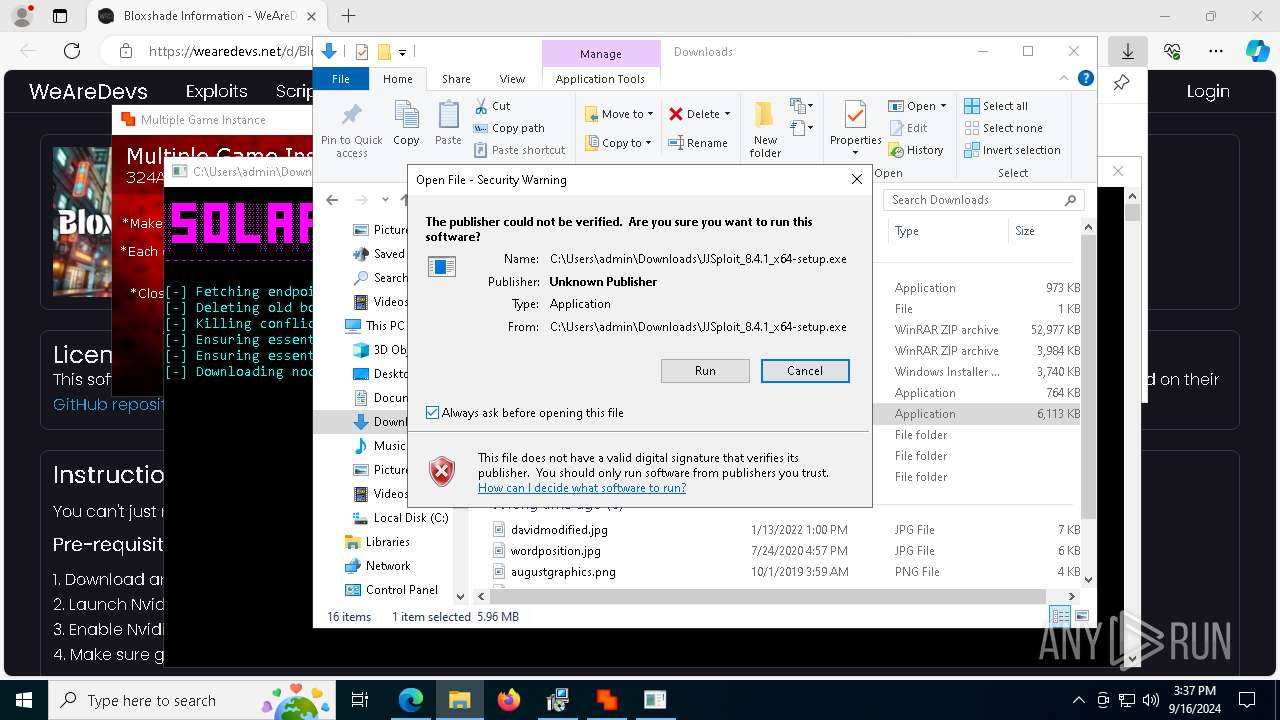
Task: Click Select none in the ribbon
Action: (x=1003, y=128)
